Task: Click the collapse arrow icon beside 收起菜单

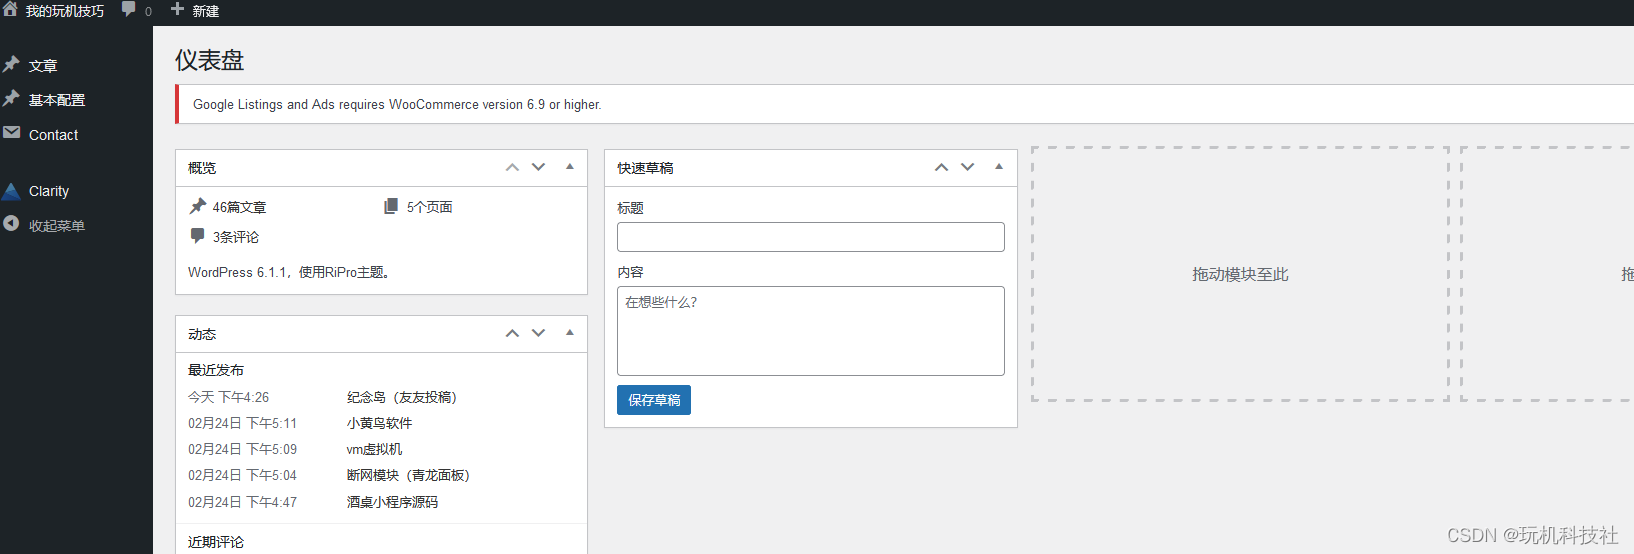Action: [x=12, y=224]
